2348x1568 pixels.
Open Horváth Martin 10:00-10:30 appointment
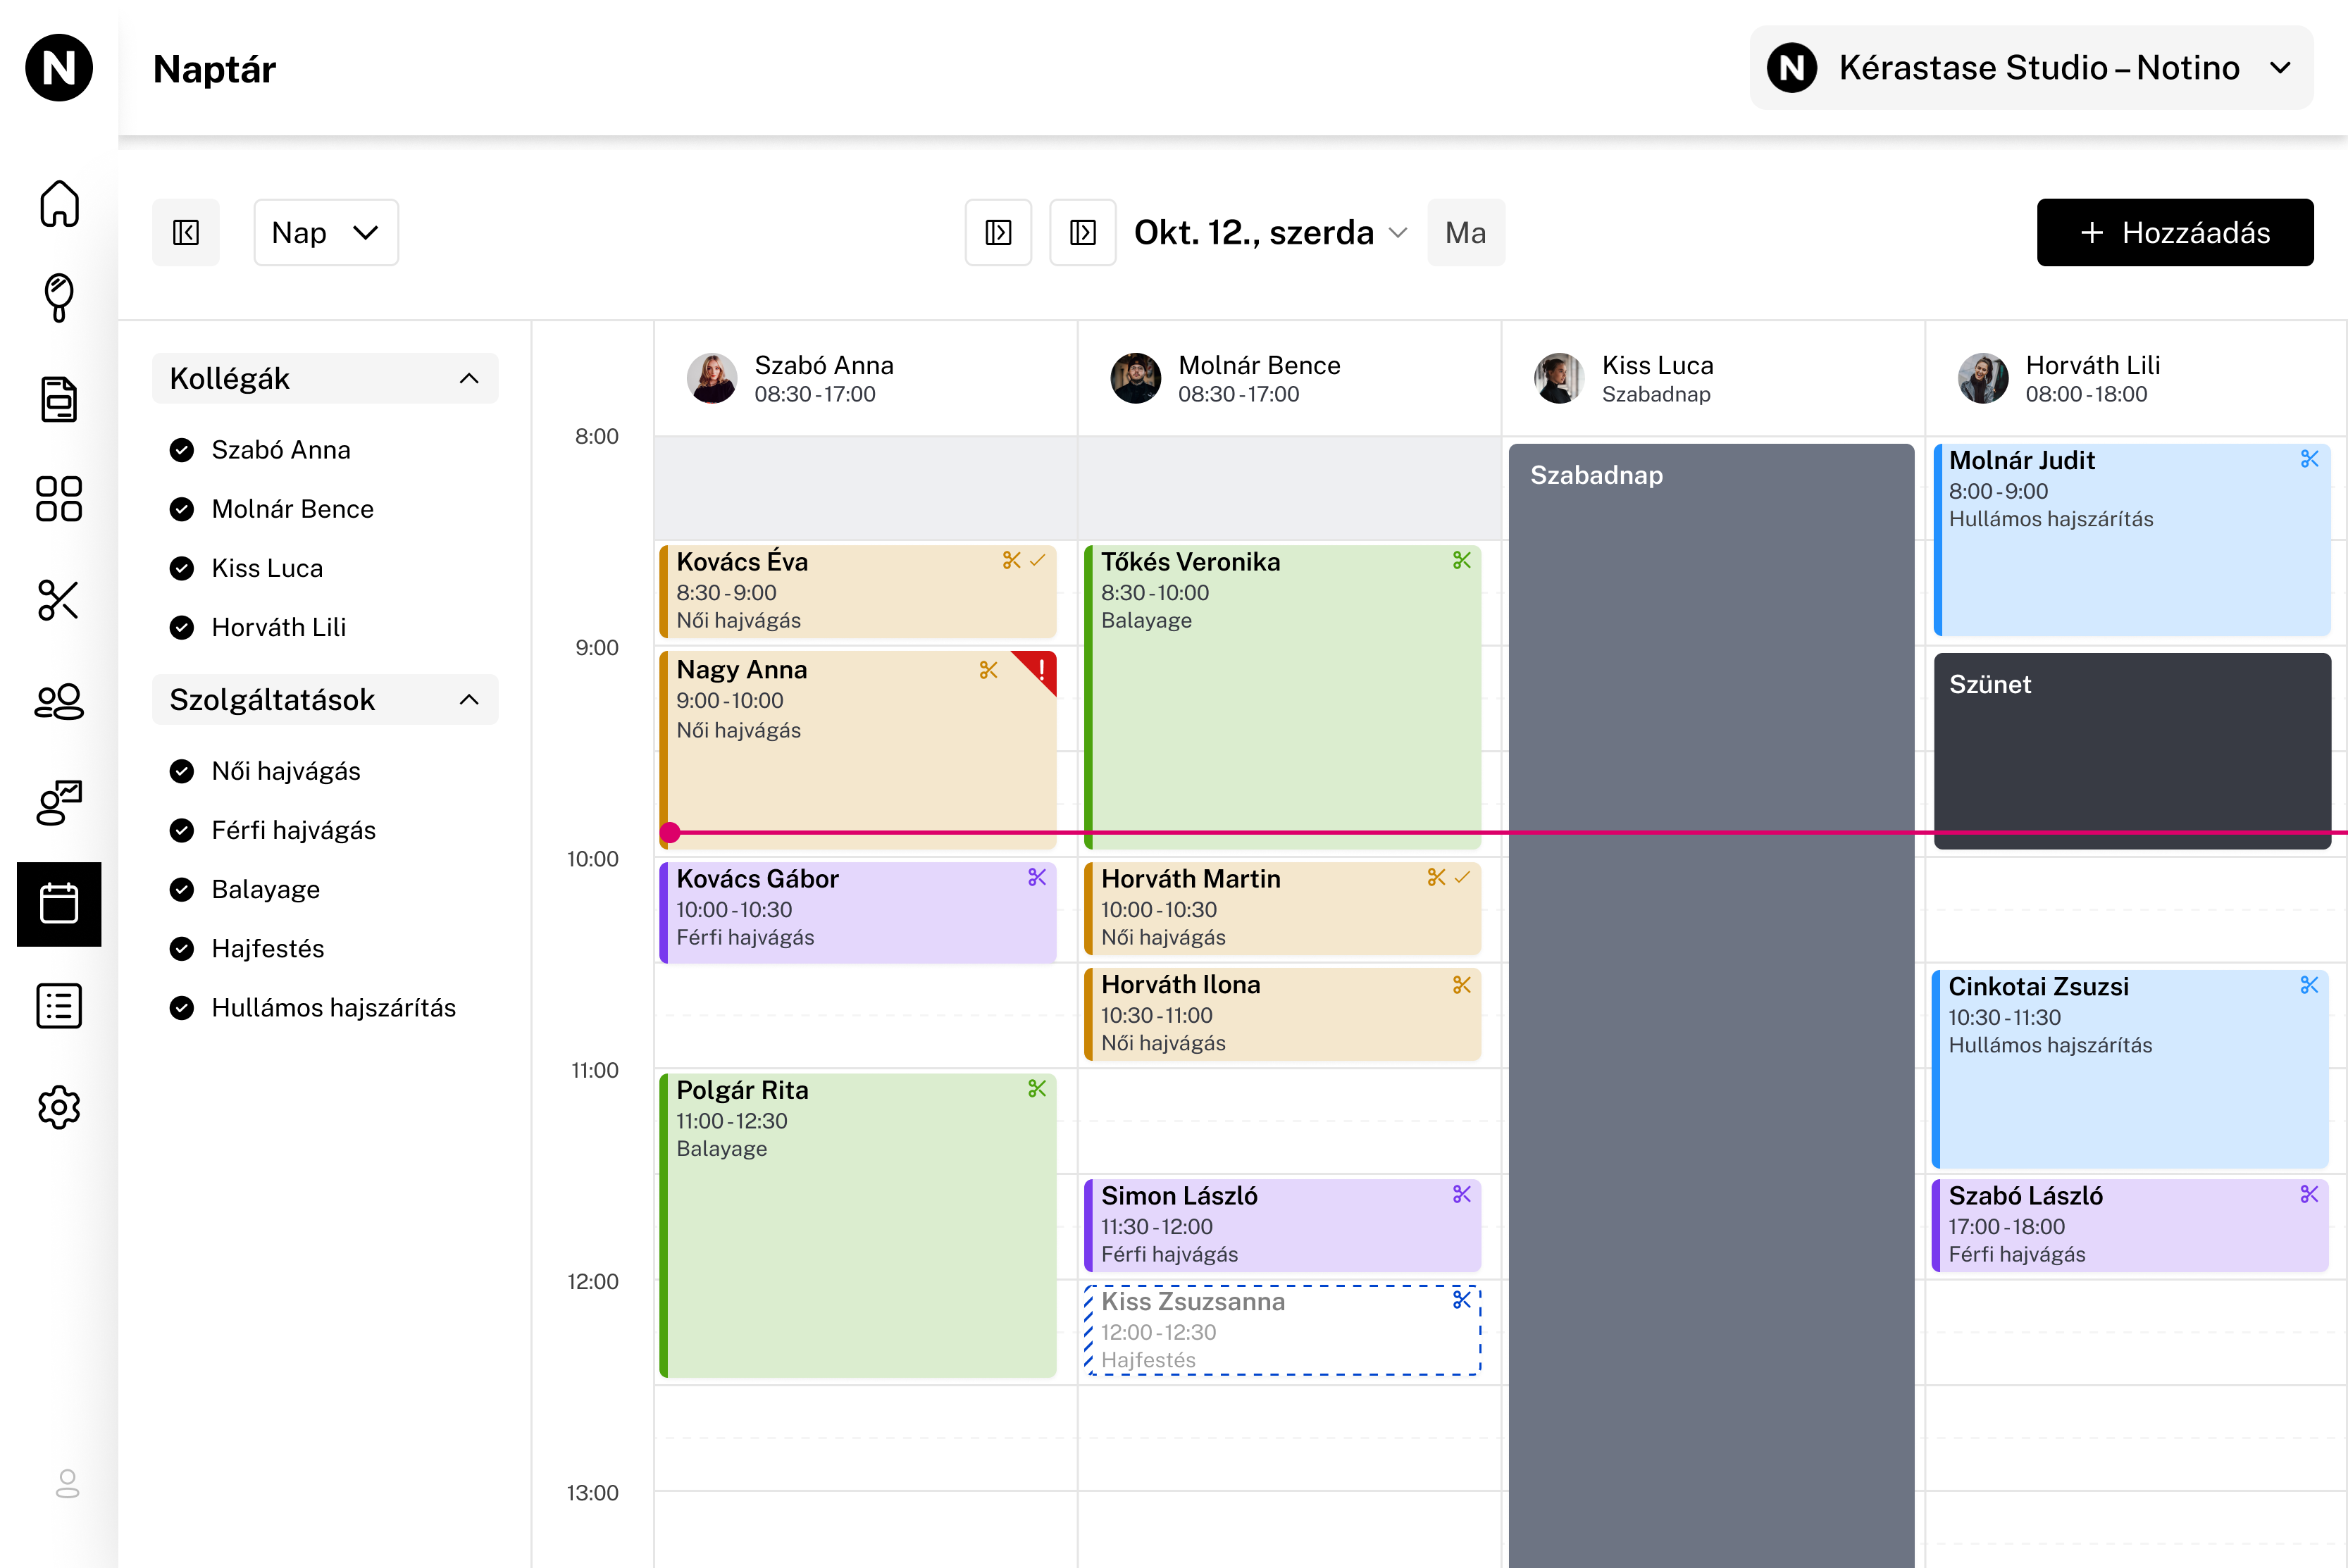pos(1283,908)
